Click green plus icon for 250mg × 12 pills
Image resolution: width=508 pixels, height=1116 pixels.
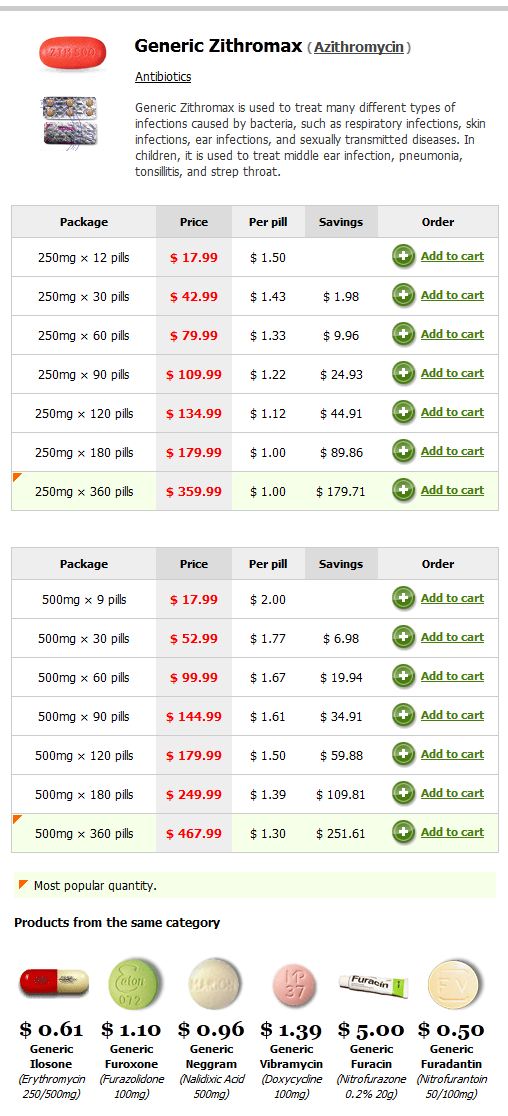point(403,256)
